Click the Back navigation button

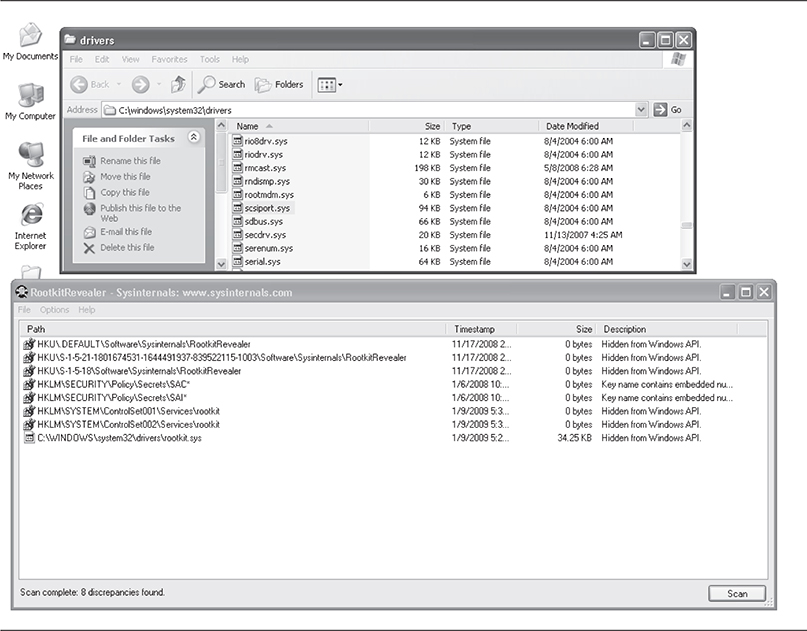[91, 85]
